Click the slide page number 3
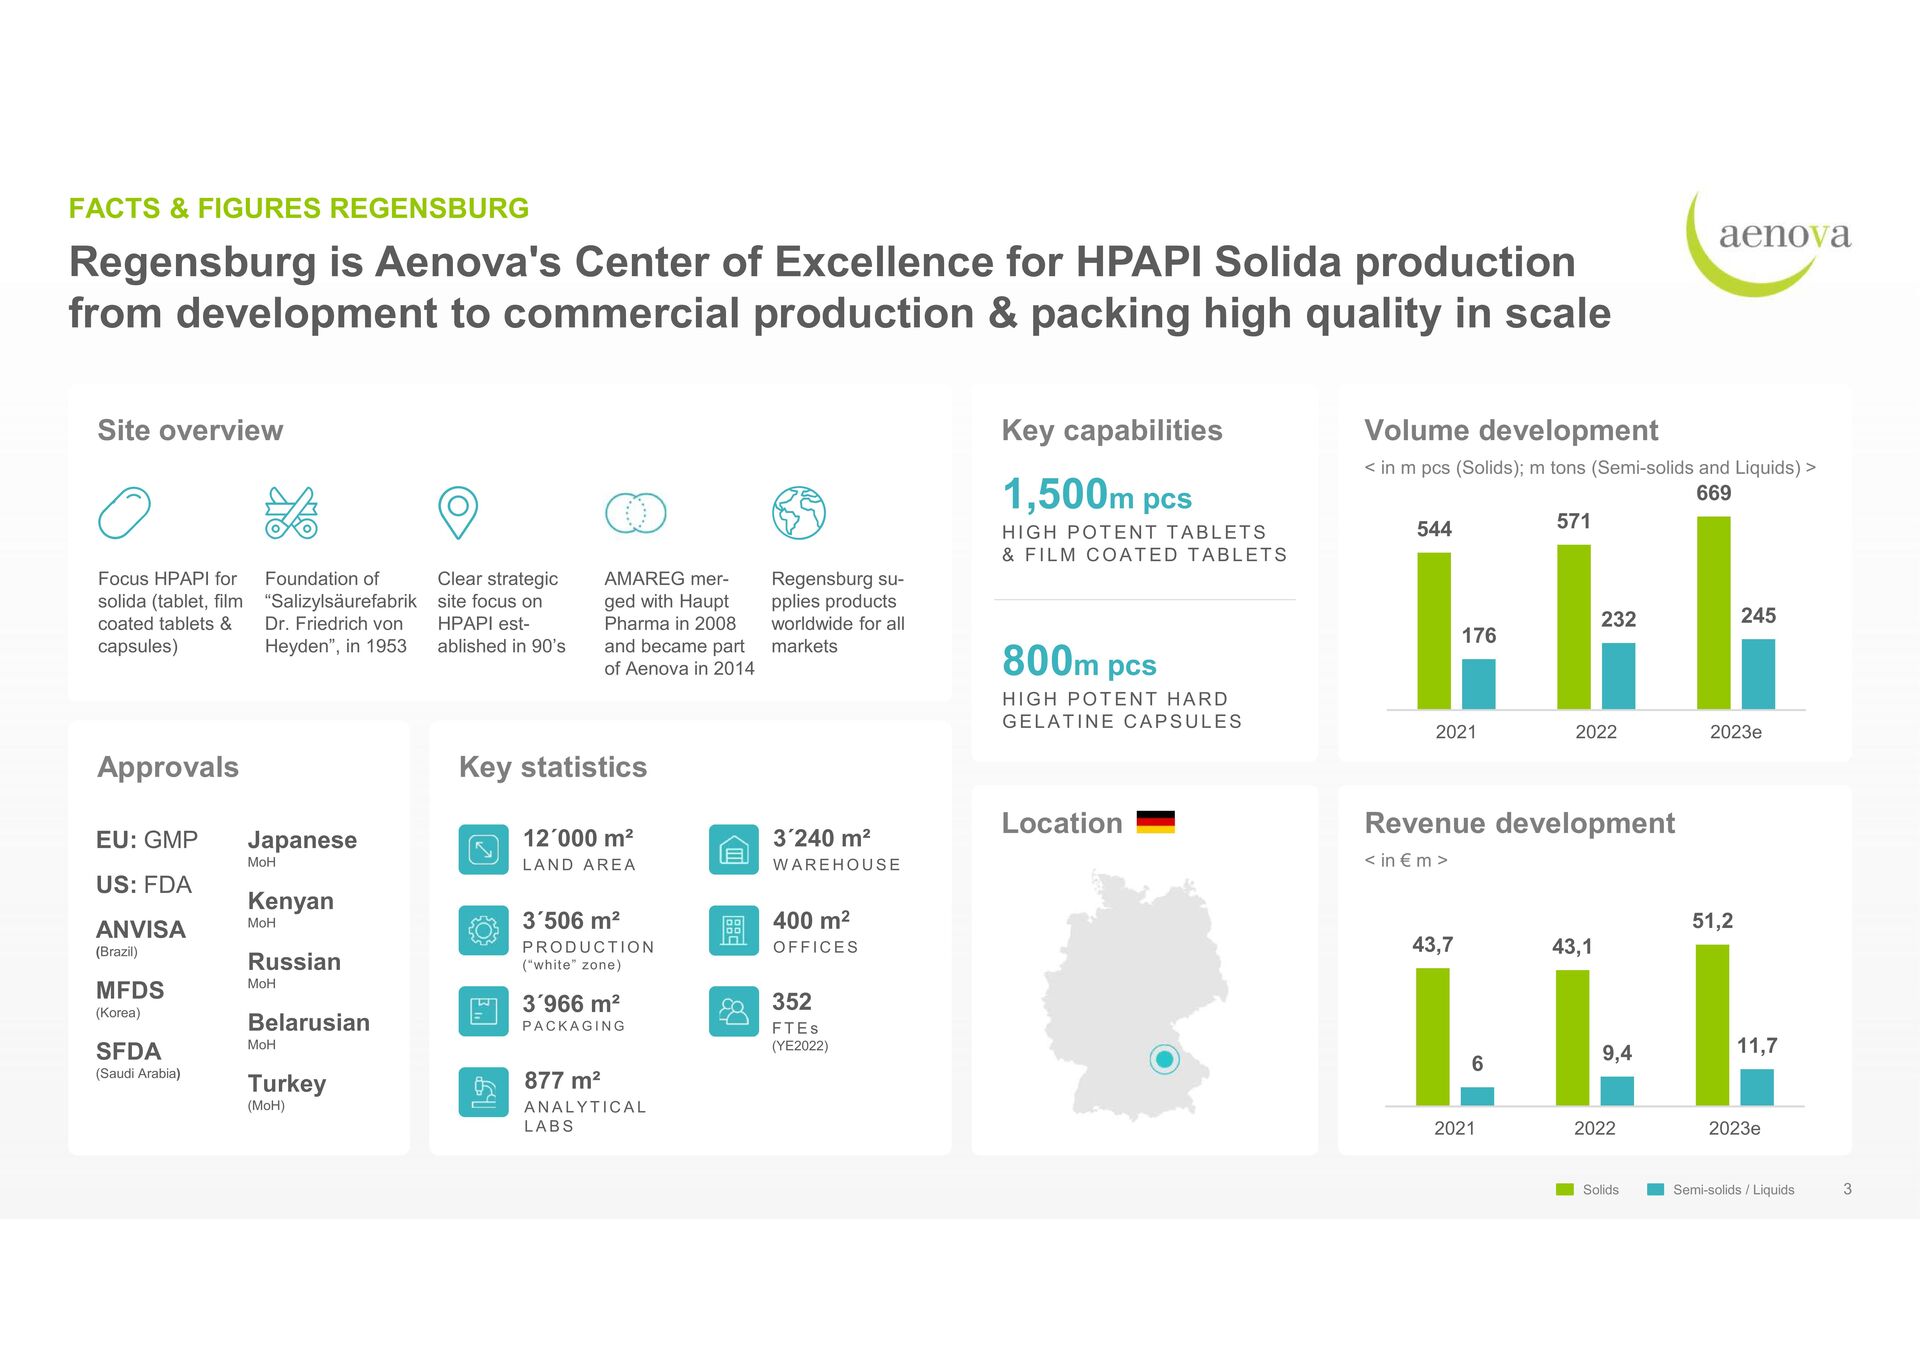The image size is (1920, 1358). (1847, 1189)
